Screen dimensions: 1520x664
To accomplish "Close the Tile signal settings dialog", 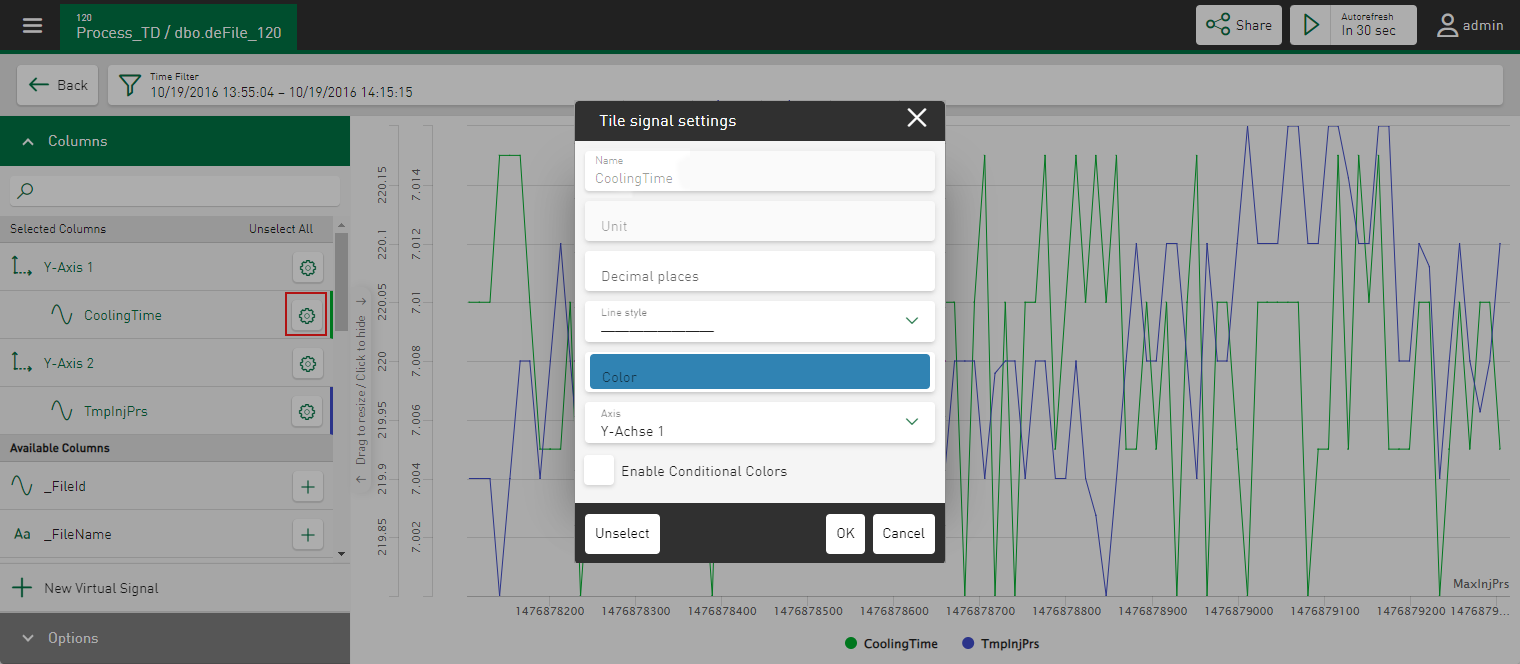I will [916, 119].
